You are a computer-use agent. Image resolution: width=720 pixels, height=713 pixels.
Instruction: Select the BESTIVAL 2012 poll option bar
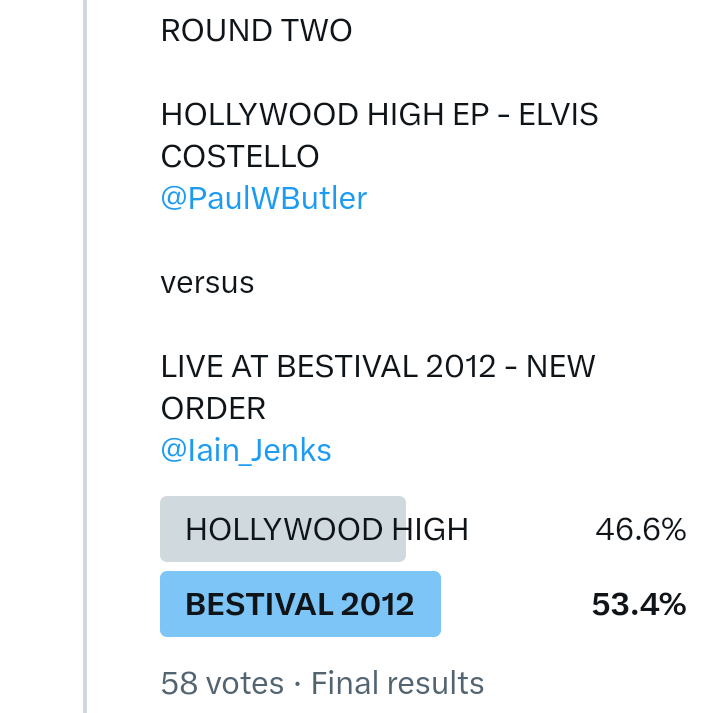pyautogui.click(x=299, y=604)
